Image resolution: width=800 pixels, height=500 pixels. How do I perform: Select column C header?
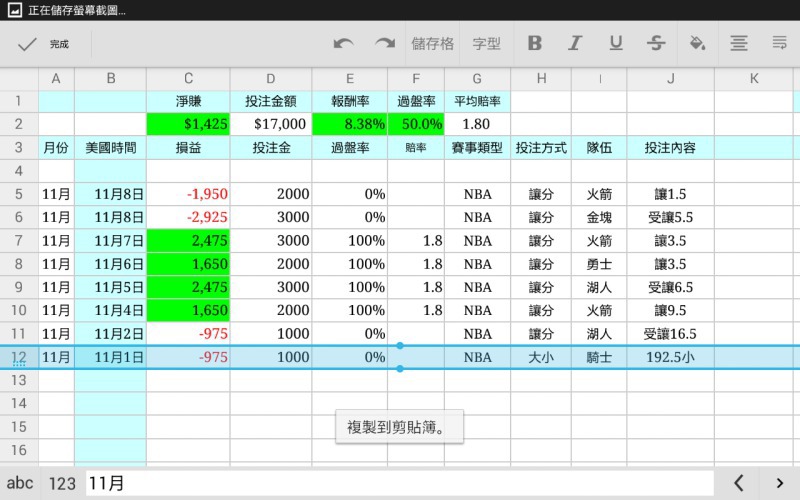click(x=188, y=79)
